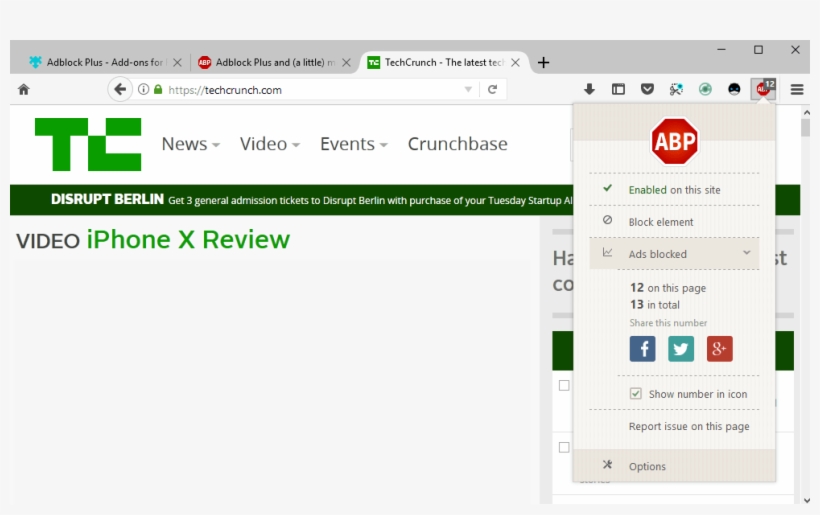The image size is (820, 515).
Task: Open the Events navigation dropdown
Action: (353, 144)
